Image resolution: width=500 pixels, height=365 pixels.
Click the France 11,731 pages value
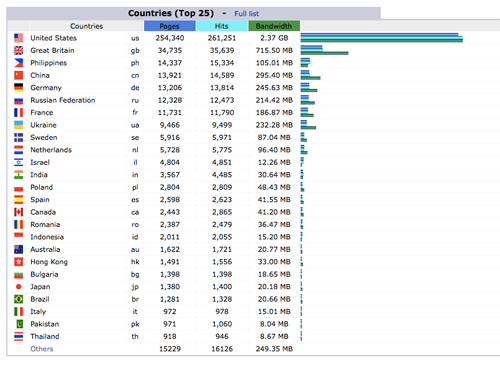click(x=170, y=113)
